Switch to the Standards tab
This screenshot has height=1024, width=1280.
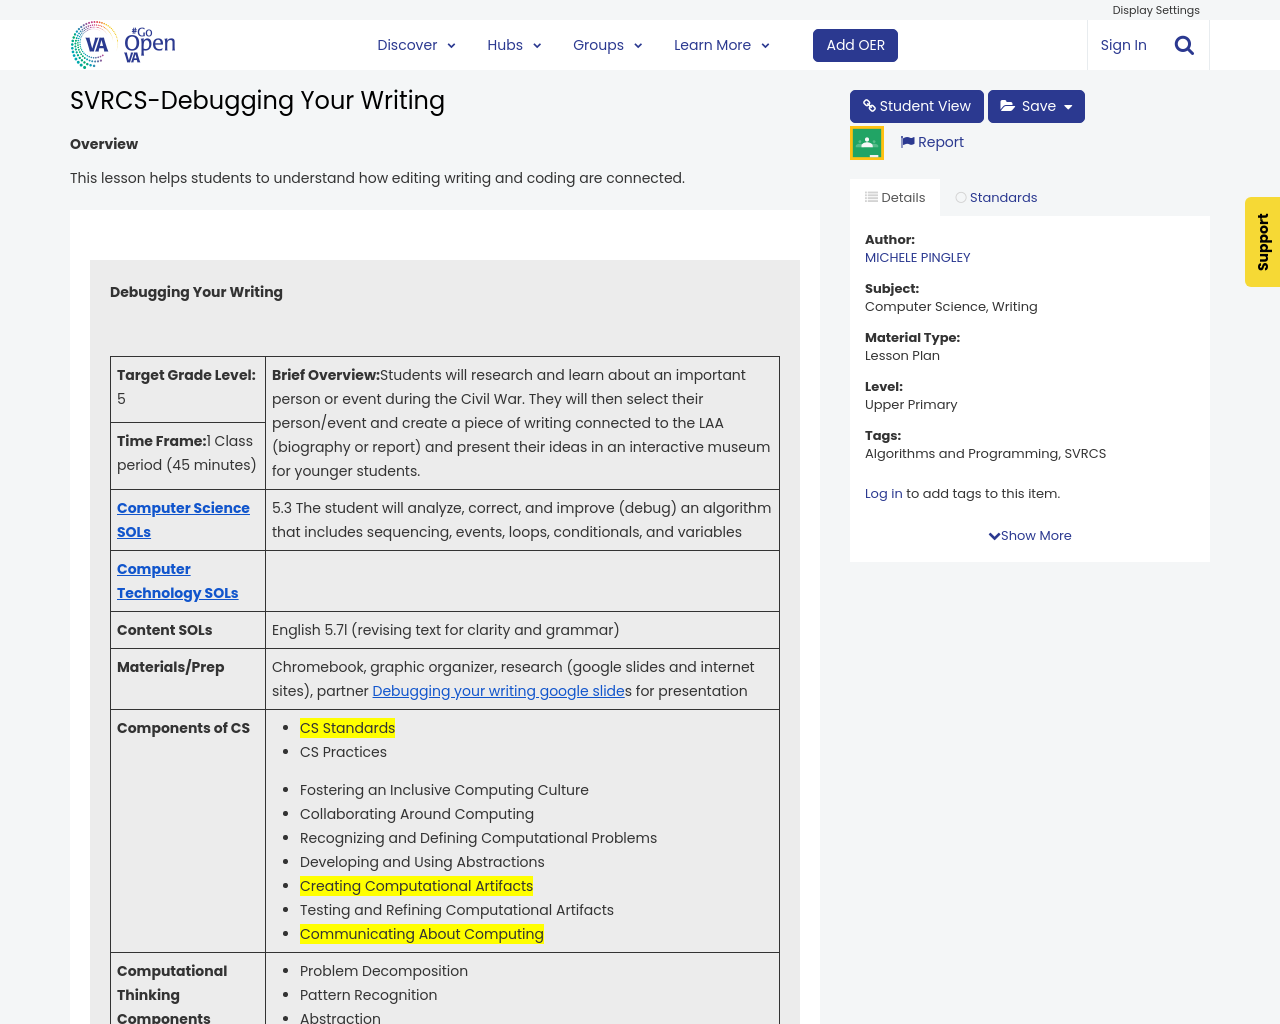(997, 196)
